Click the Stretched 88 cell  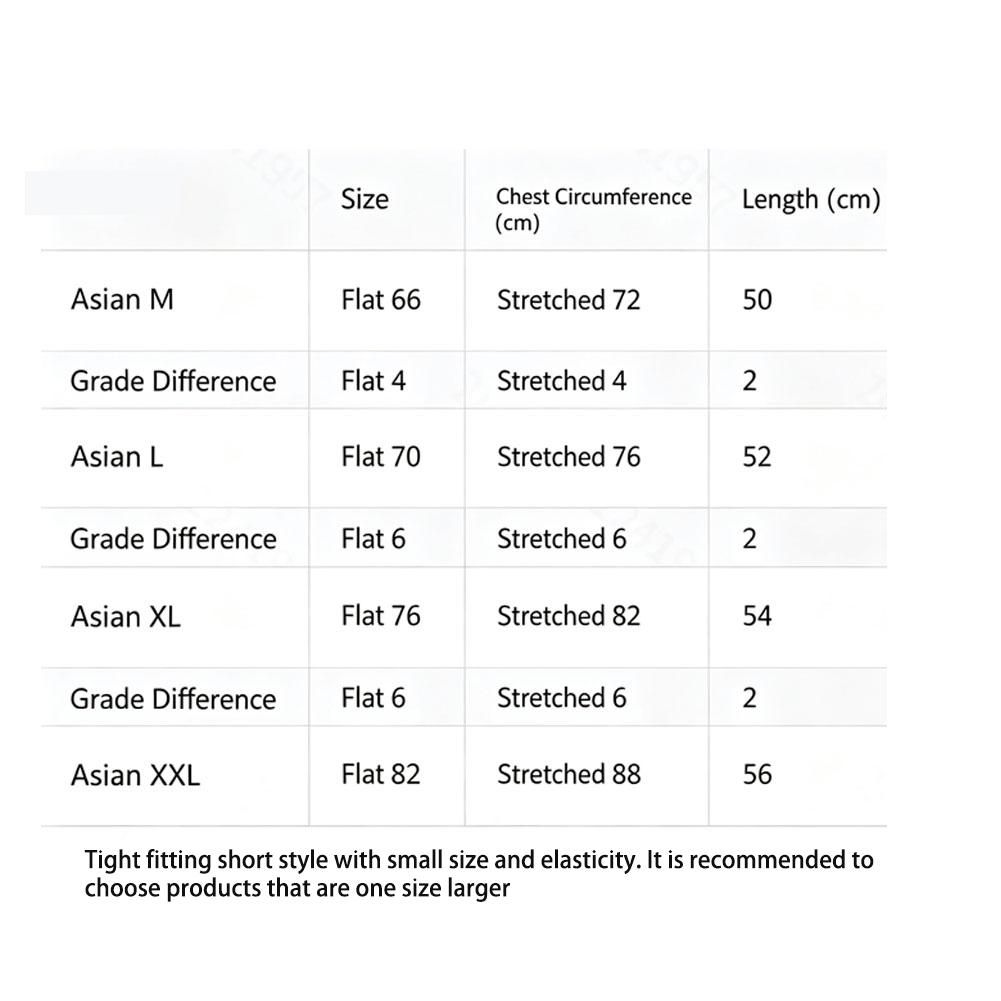(569, 774)
